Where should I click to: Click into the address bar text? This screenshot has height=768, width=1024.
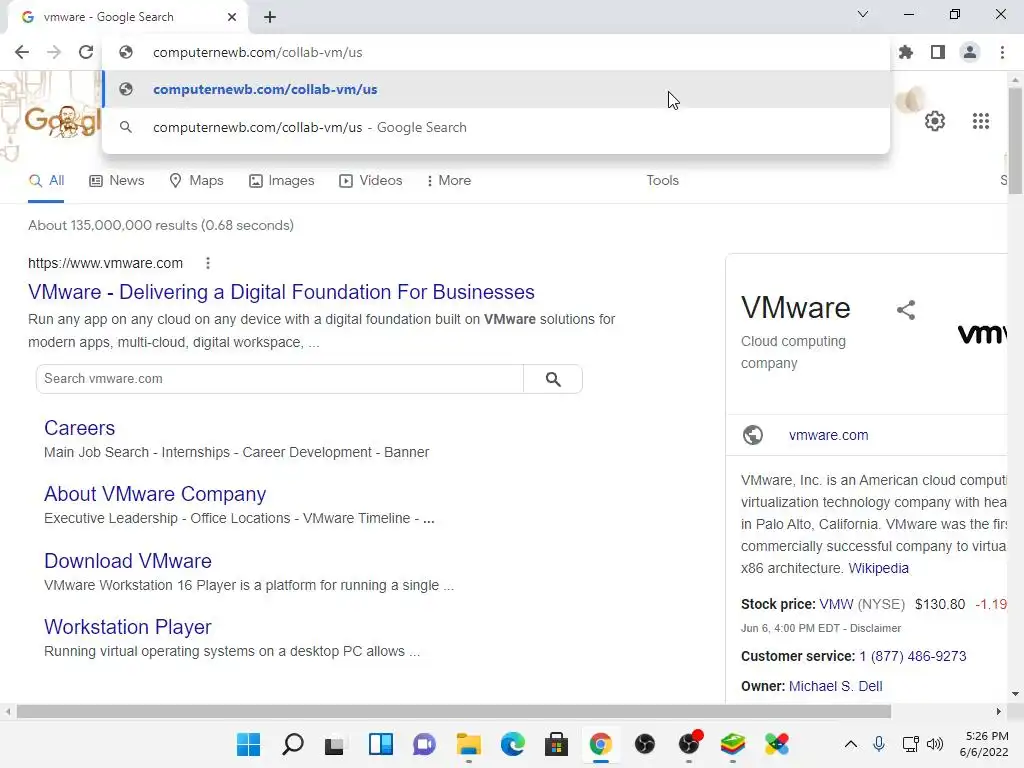257,52
